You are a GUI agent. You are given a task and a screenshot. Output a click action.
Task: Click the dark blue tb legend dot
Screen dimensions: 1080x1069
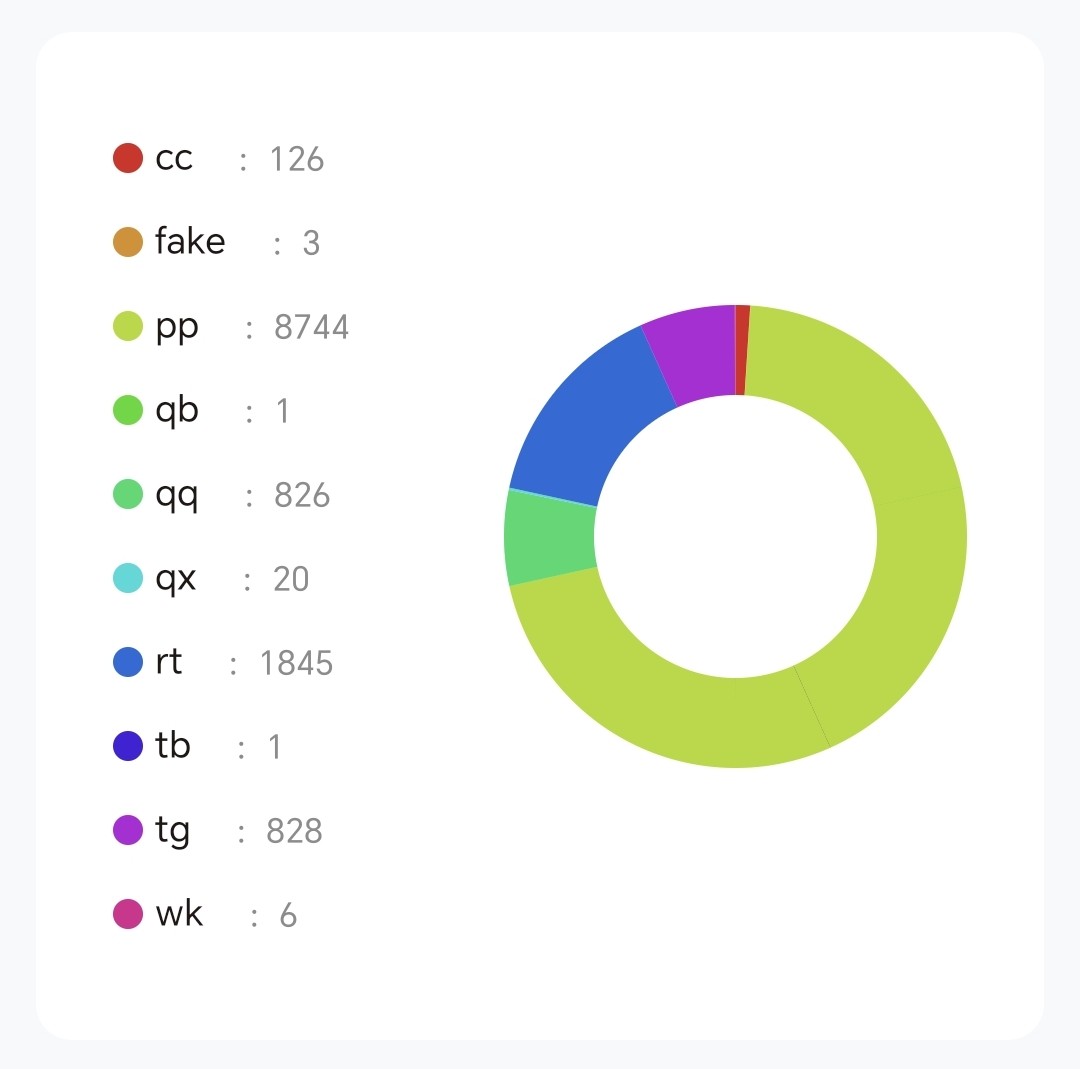[128, 746]
